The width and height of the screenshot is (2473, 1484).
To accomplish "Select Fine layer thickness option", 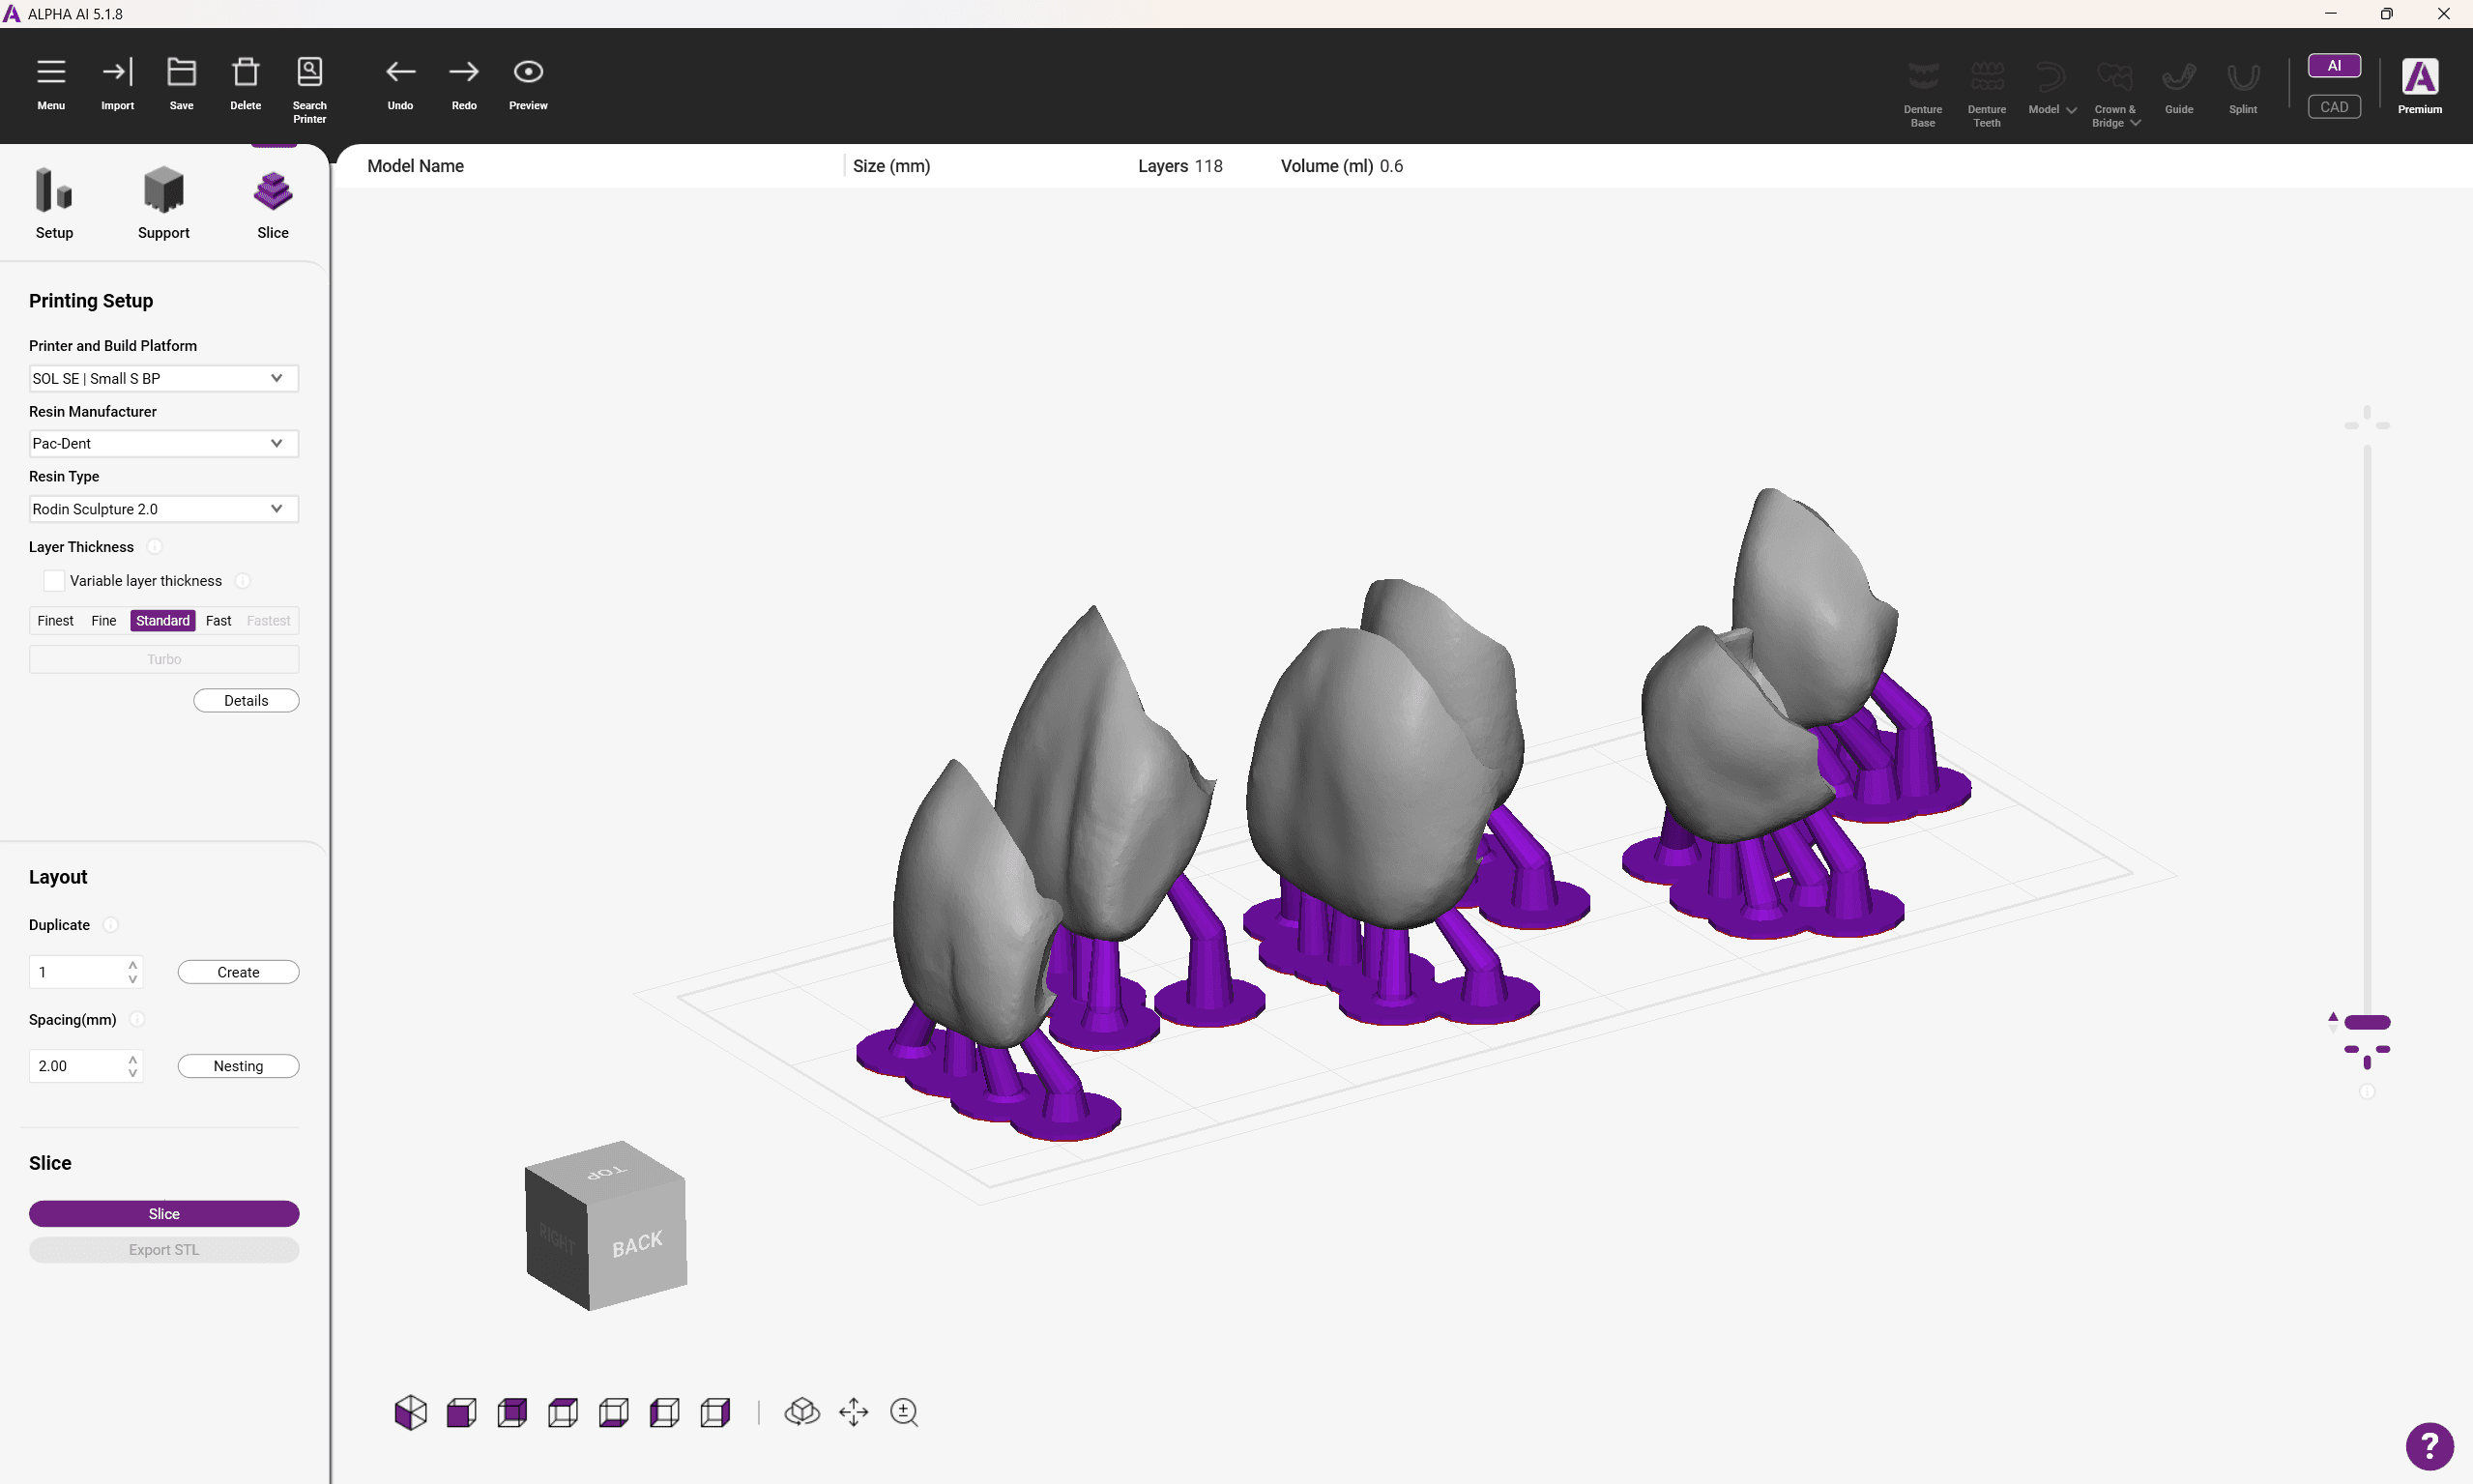I will [x=103, y=621].
